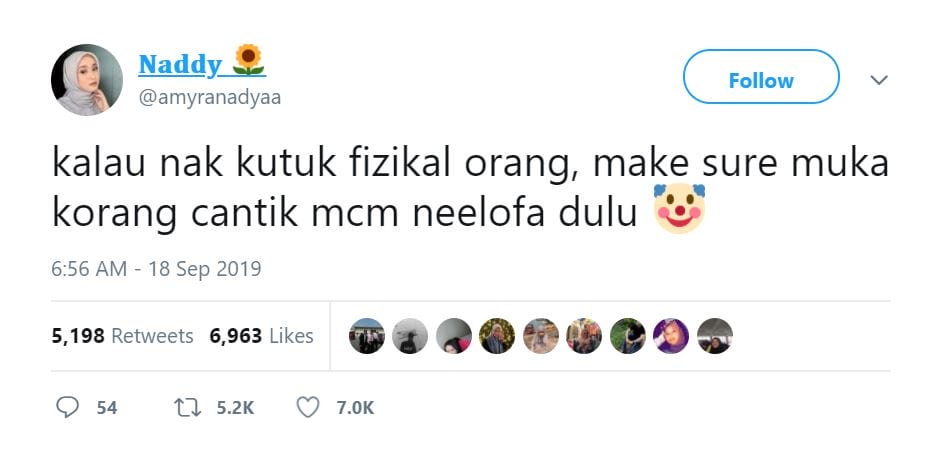The height and width of the screenshot is (465, 944).
Task: Open first liker avatar with group photo
Action: 367,336
